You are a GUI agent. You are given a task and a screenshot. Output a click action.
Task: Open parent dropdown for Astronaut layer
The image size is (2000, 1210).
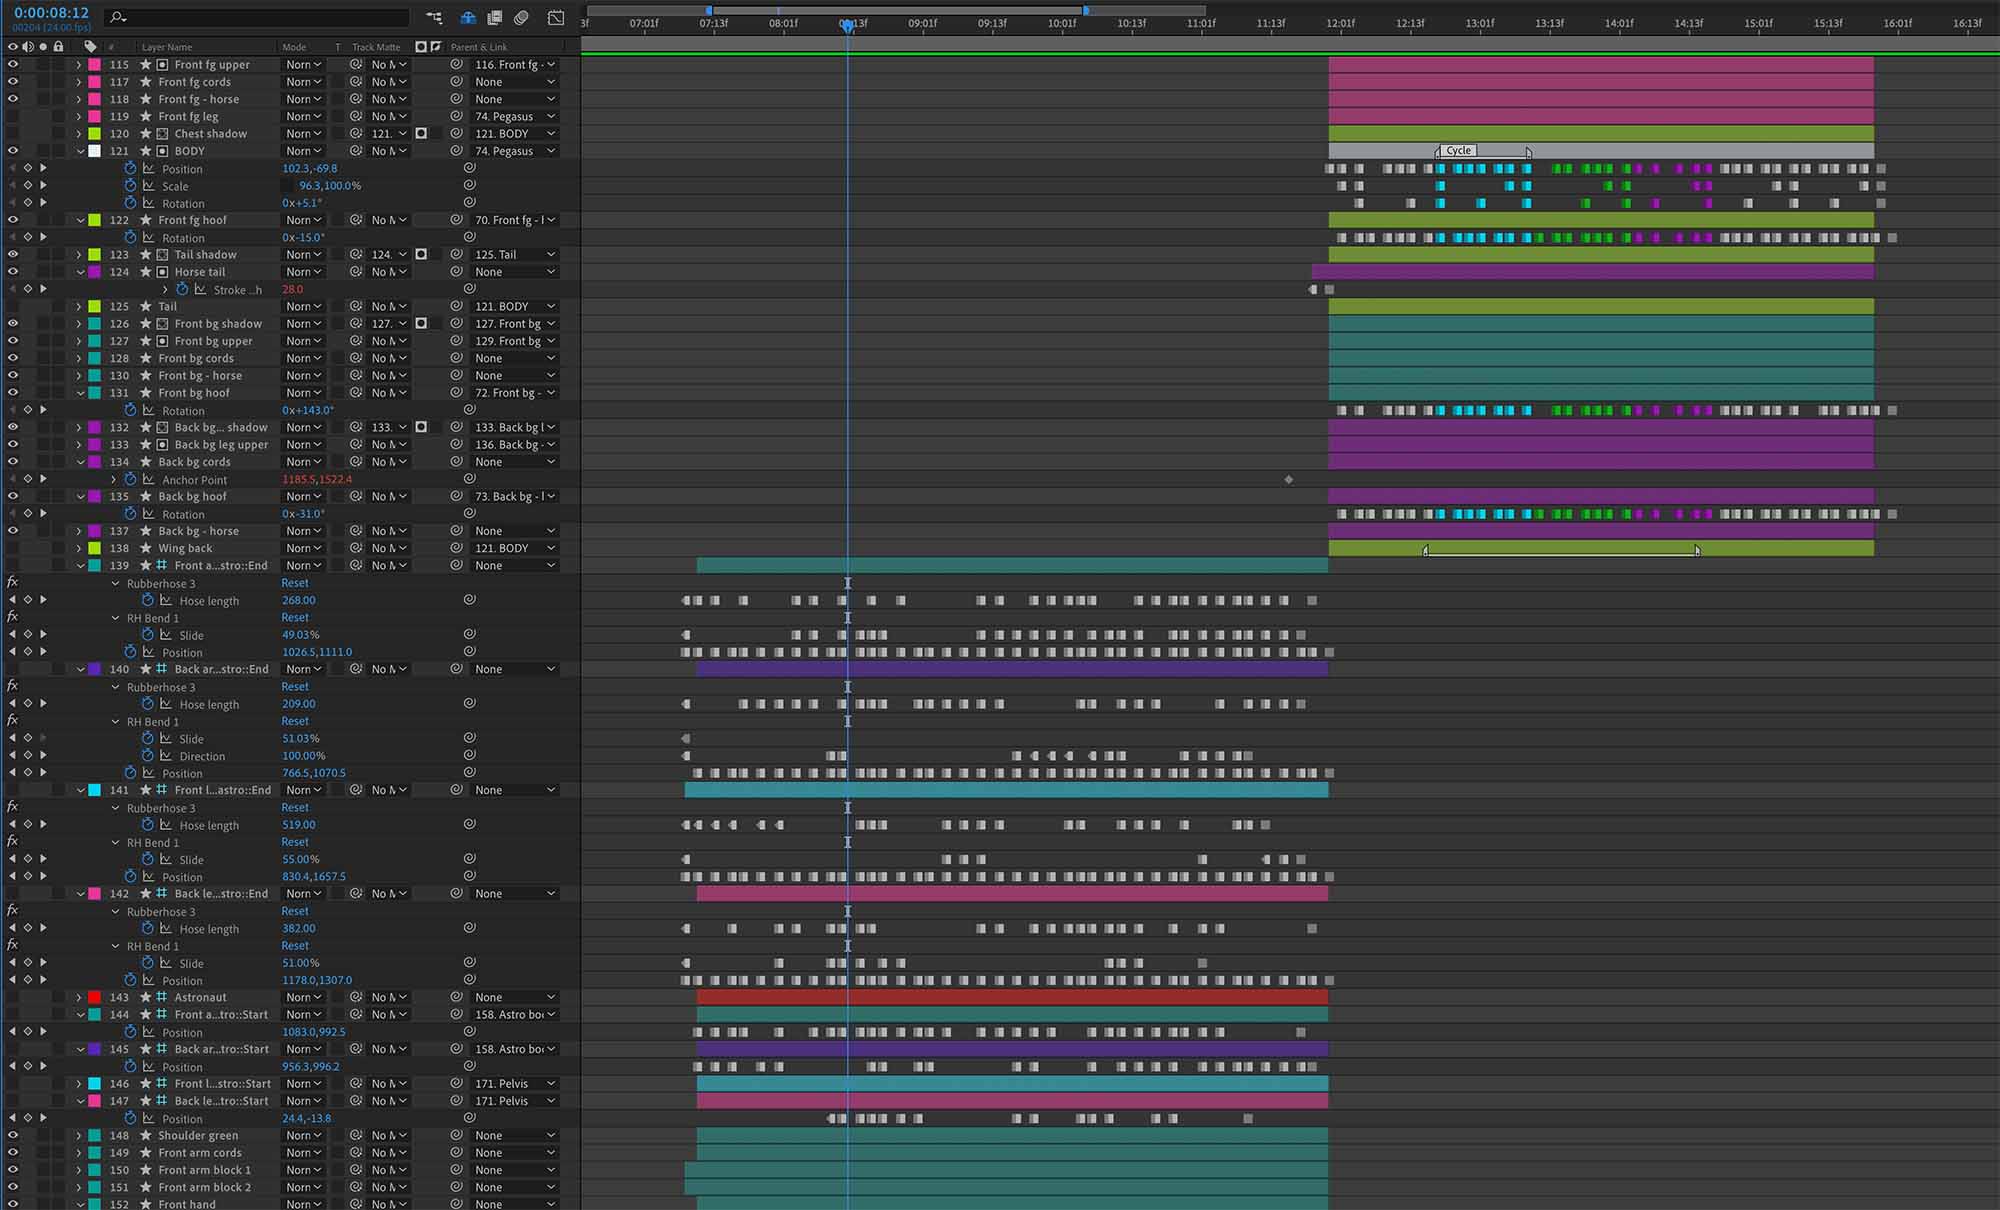pos(514,997)
